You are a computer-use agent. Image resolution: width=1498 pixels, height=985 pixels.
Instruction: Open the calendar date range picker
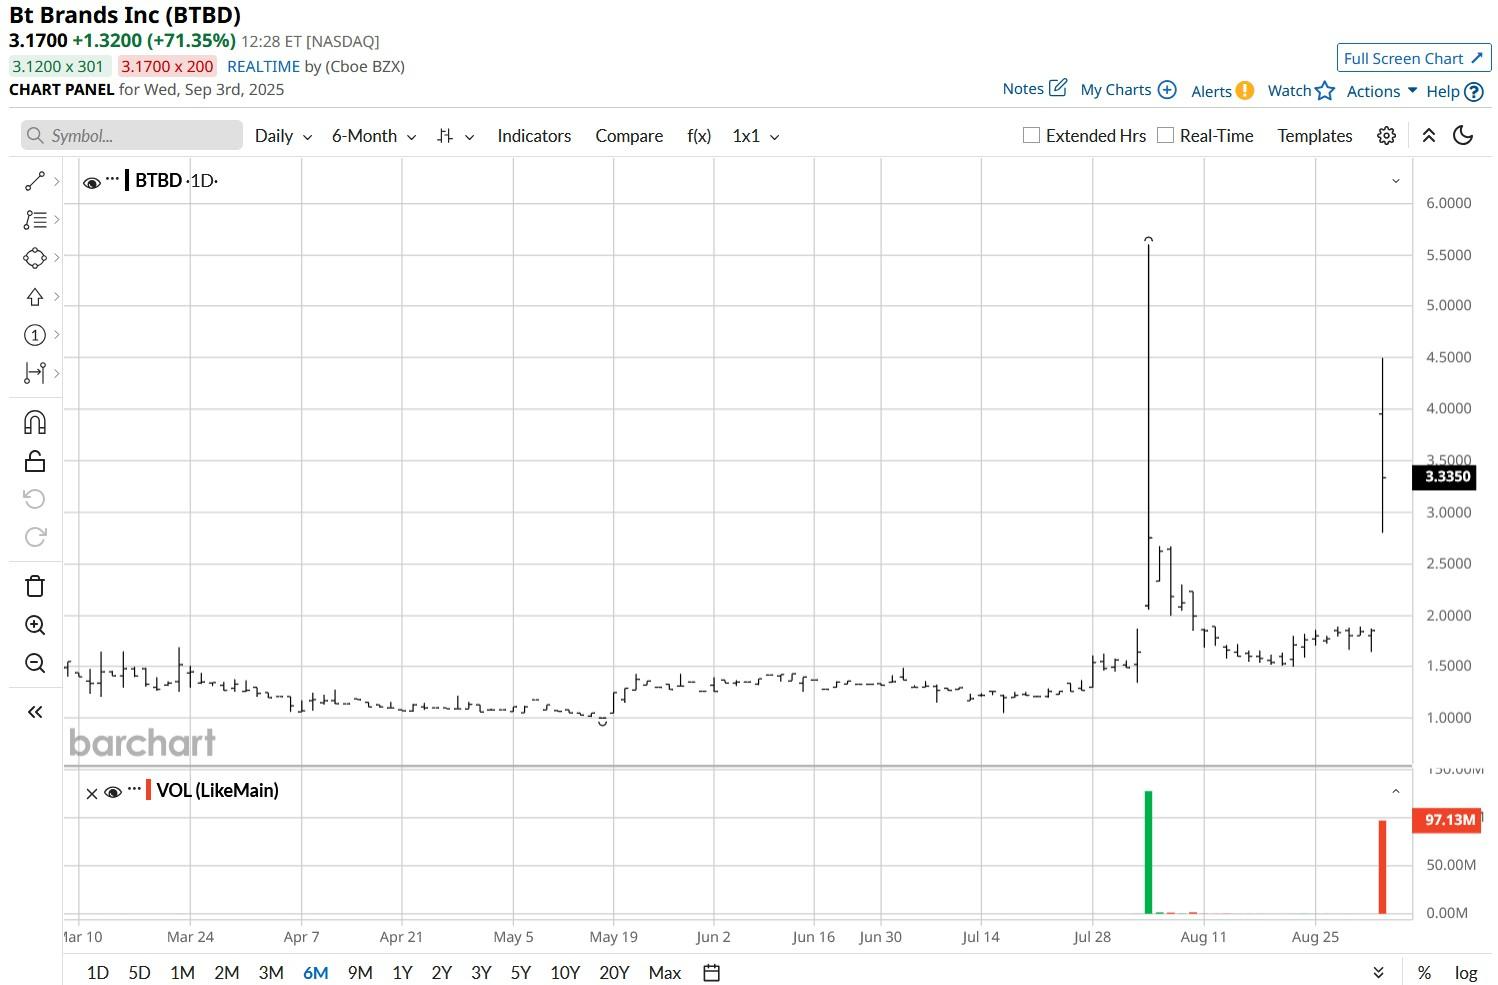click(x=712, y=973)
